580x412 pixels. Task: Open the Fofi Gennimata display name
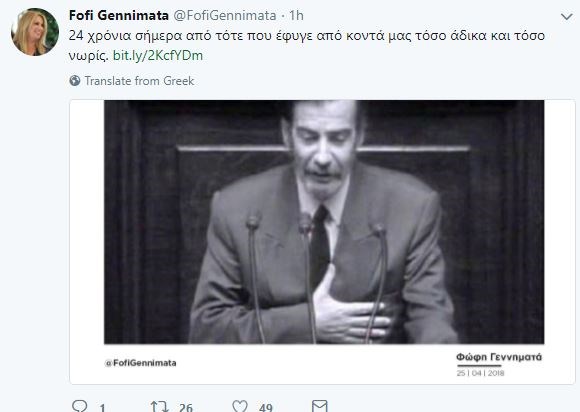point(119,15)
